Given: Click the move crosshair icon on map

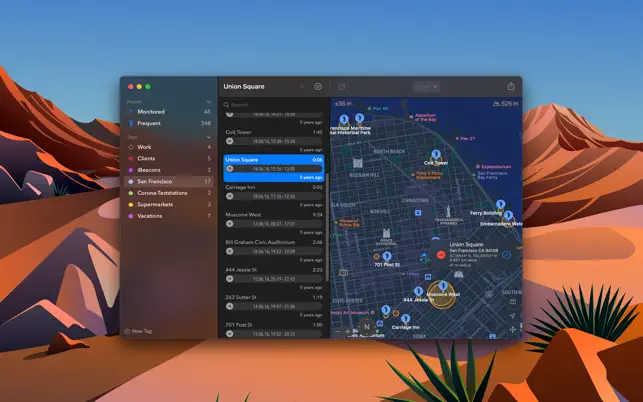Looking at the screenshot, I should pyautogui.click(x=513, y=329).
